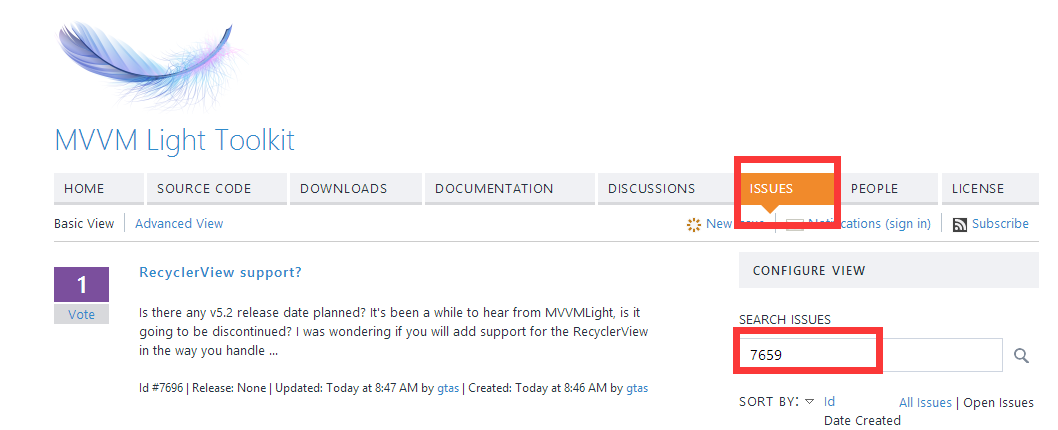Click the Date Created sort option
This screenshot has width=1058, height=430.
coord(862,421)
